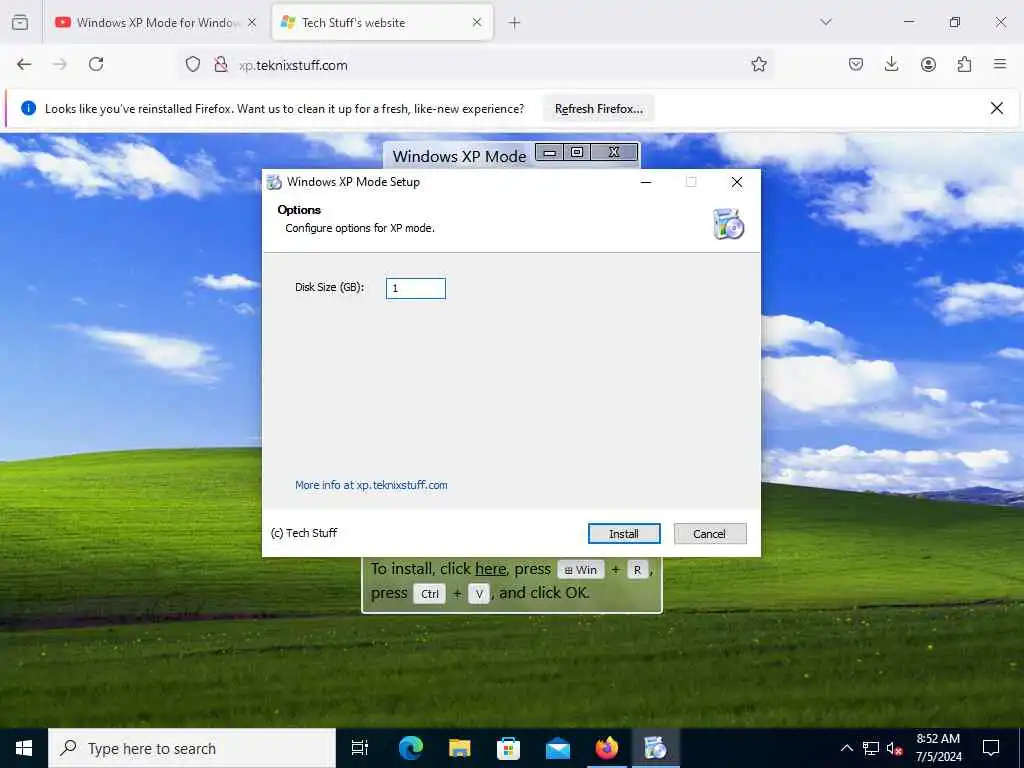1024x768 pixels.
Task: Open the notification center icon
Action: click(991, 748)
